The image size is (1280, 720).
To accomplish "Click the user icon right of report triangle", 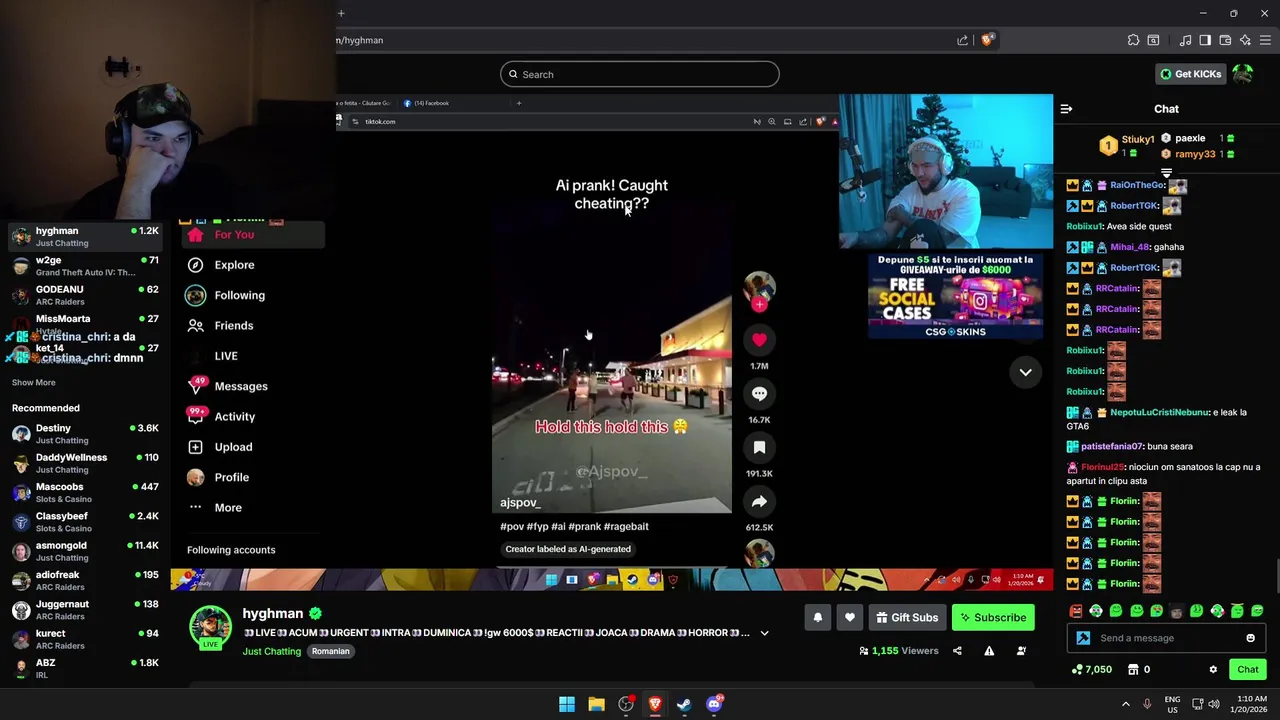I will pyautogui.click(x=1021, y=651).
